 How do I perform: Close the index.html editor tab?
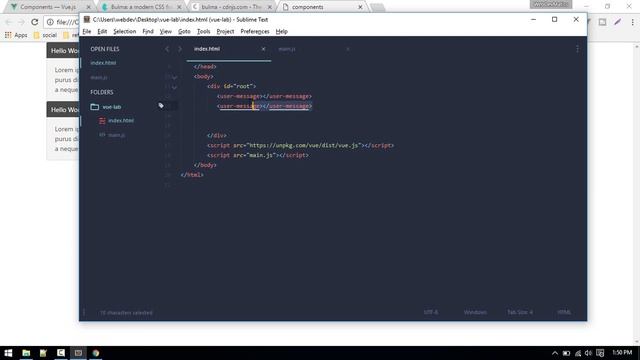click(263, 49)
